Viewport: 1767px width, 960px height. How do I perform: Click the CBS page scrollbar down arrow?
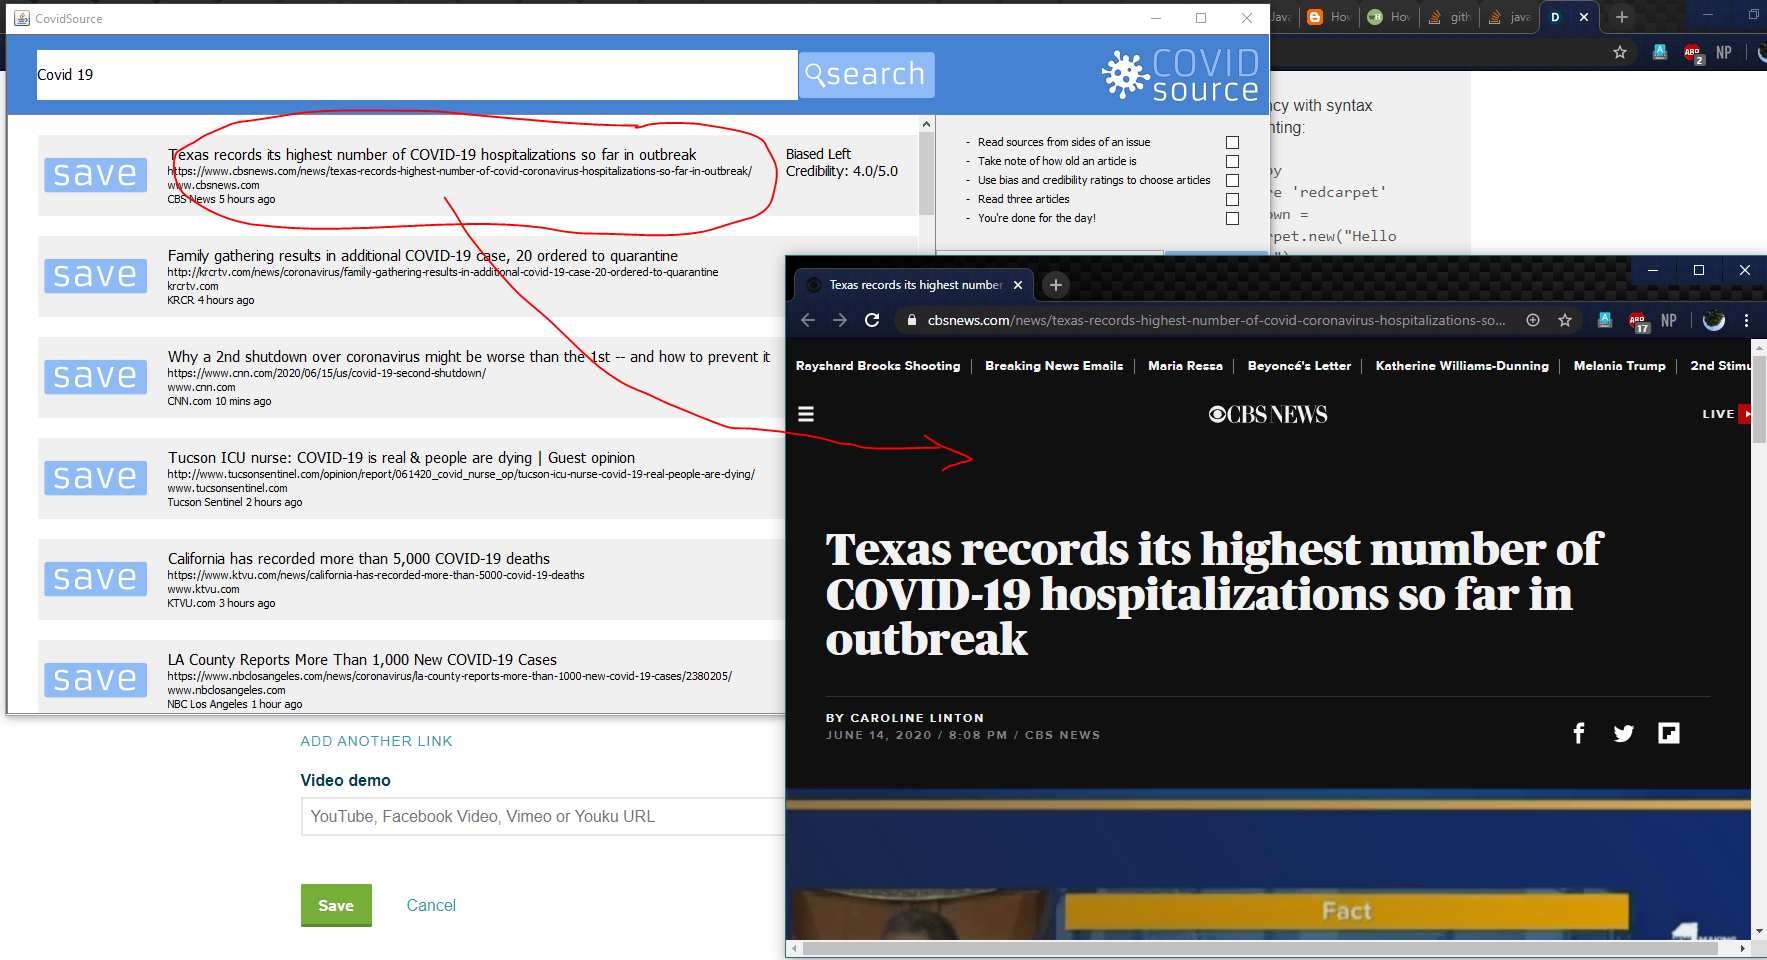[x=1759, y=932]
